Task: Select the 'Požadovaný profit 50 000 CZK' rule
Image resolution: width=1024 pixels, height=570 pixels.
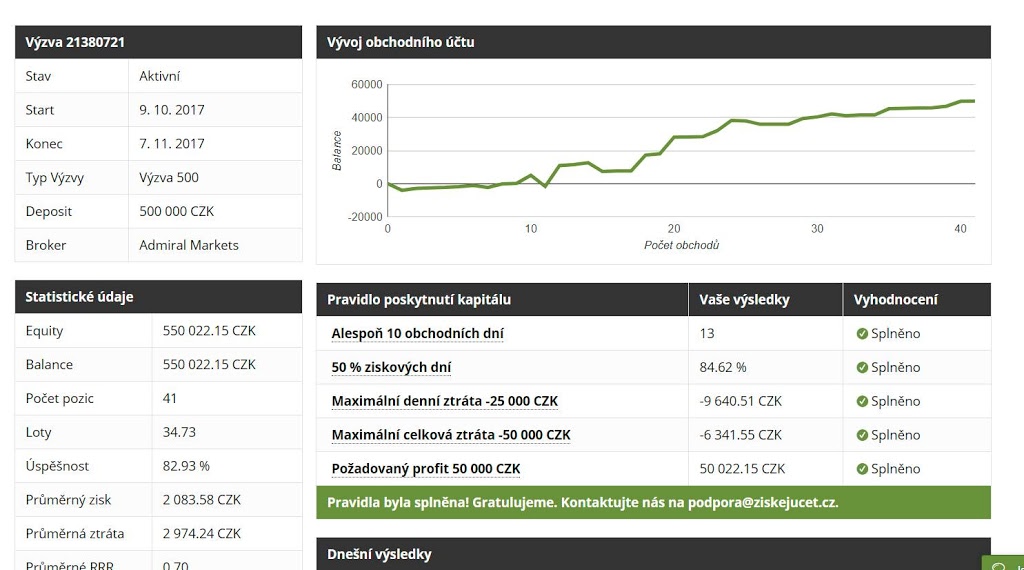Action: point(426,469)
